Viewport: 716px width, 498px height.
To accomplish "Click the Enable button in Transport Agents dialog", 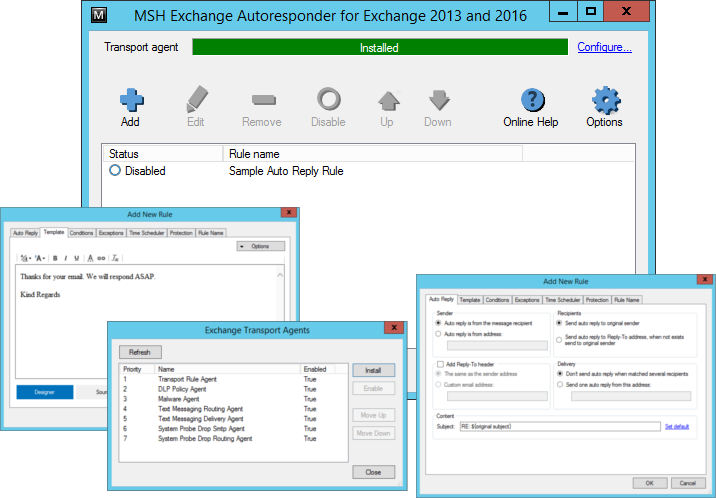I will click(x=374, y=388).
